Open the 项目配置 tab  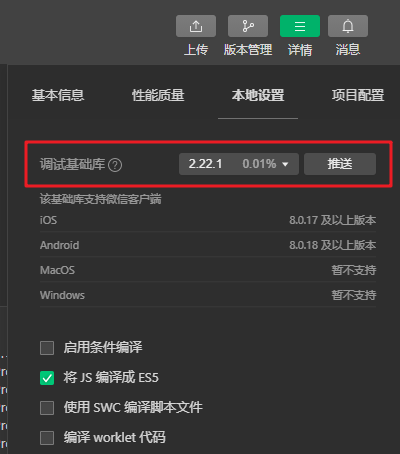click(x=358, y=95)
